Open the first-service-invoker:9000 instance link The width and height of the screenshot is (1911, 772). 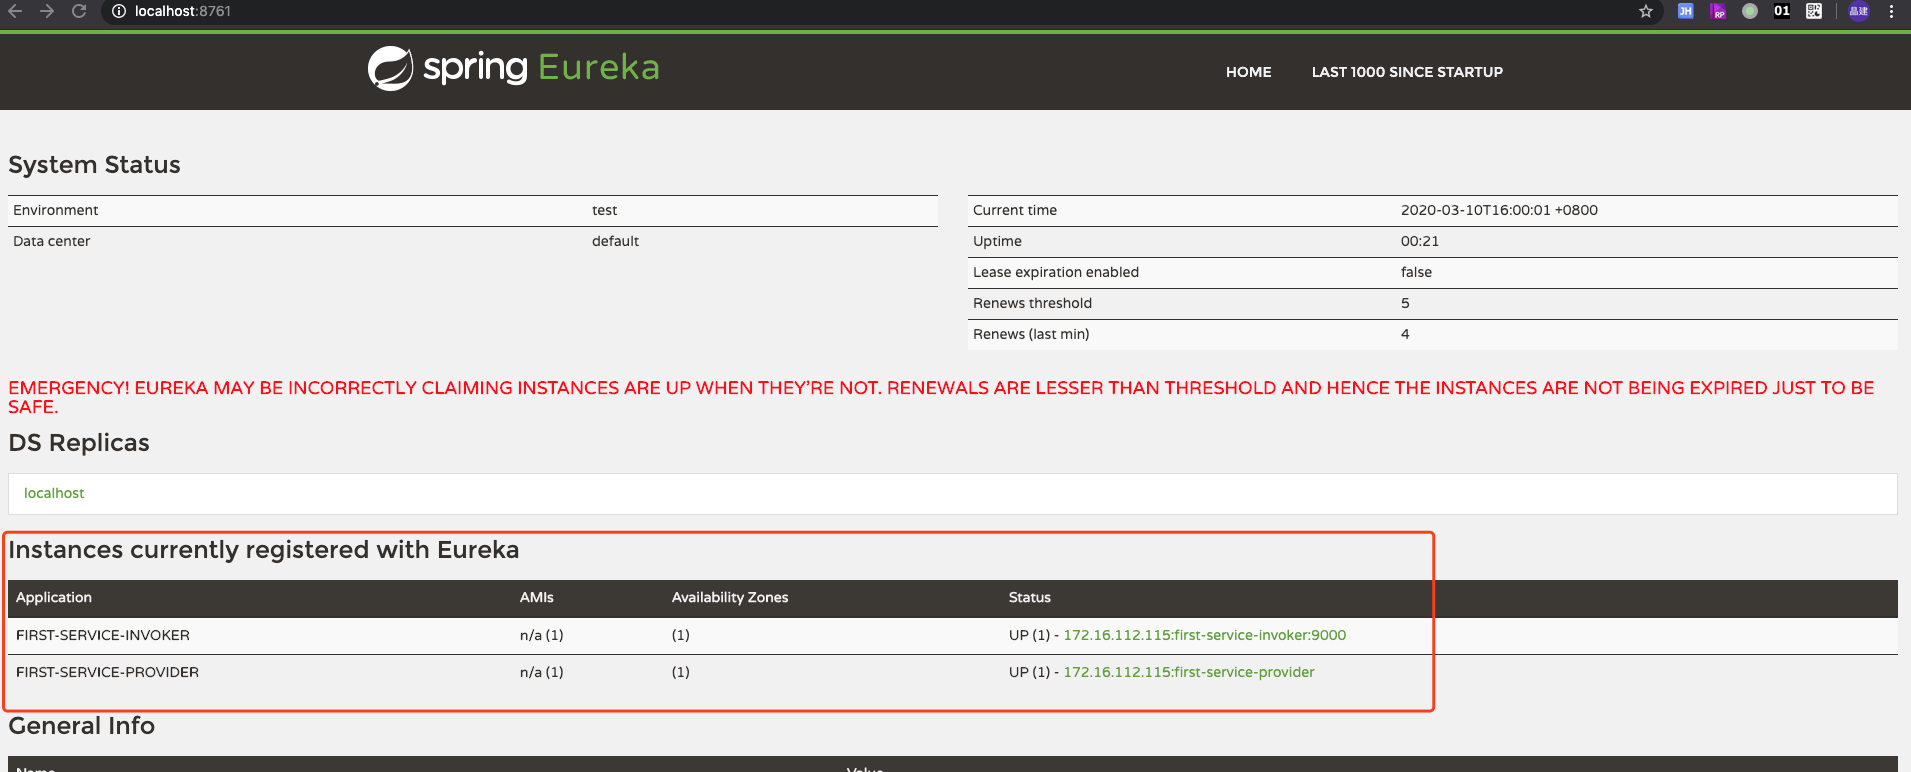(x=1205, y=635)
